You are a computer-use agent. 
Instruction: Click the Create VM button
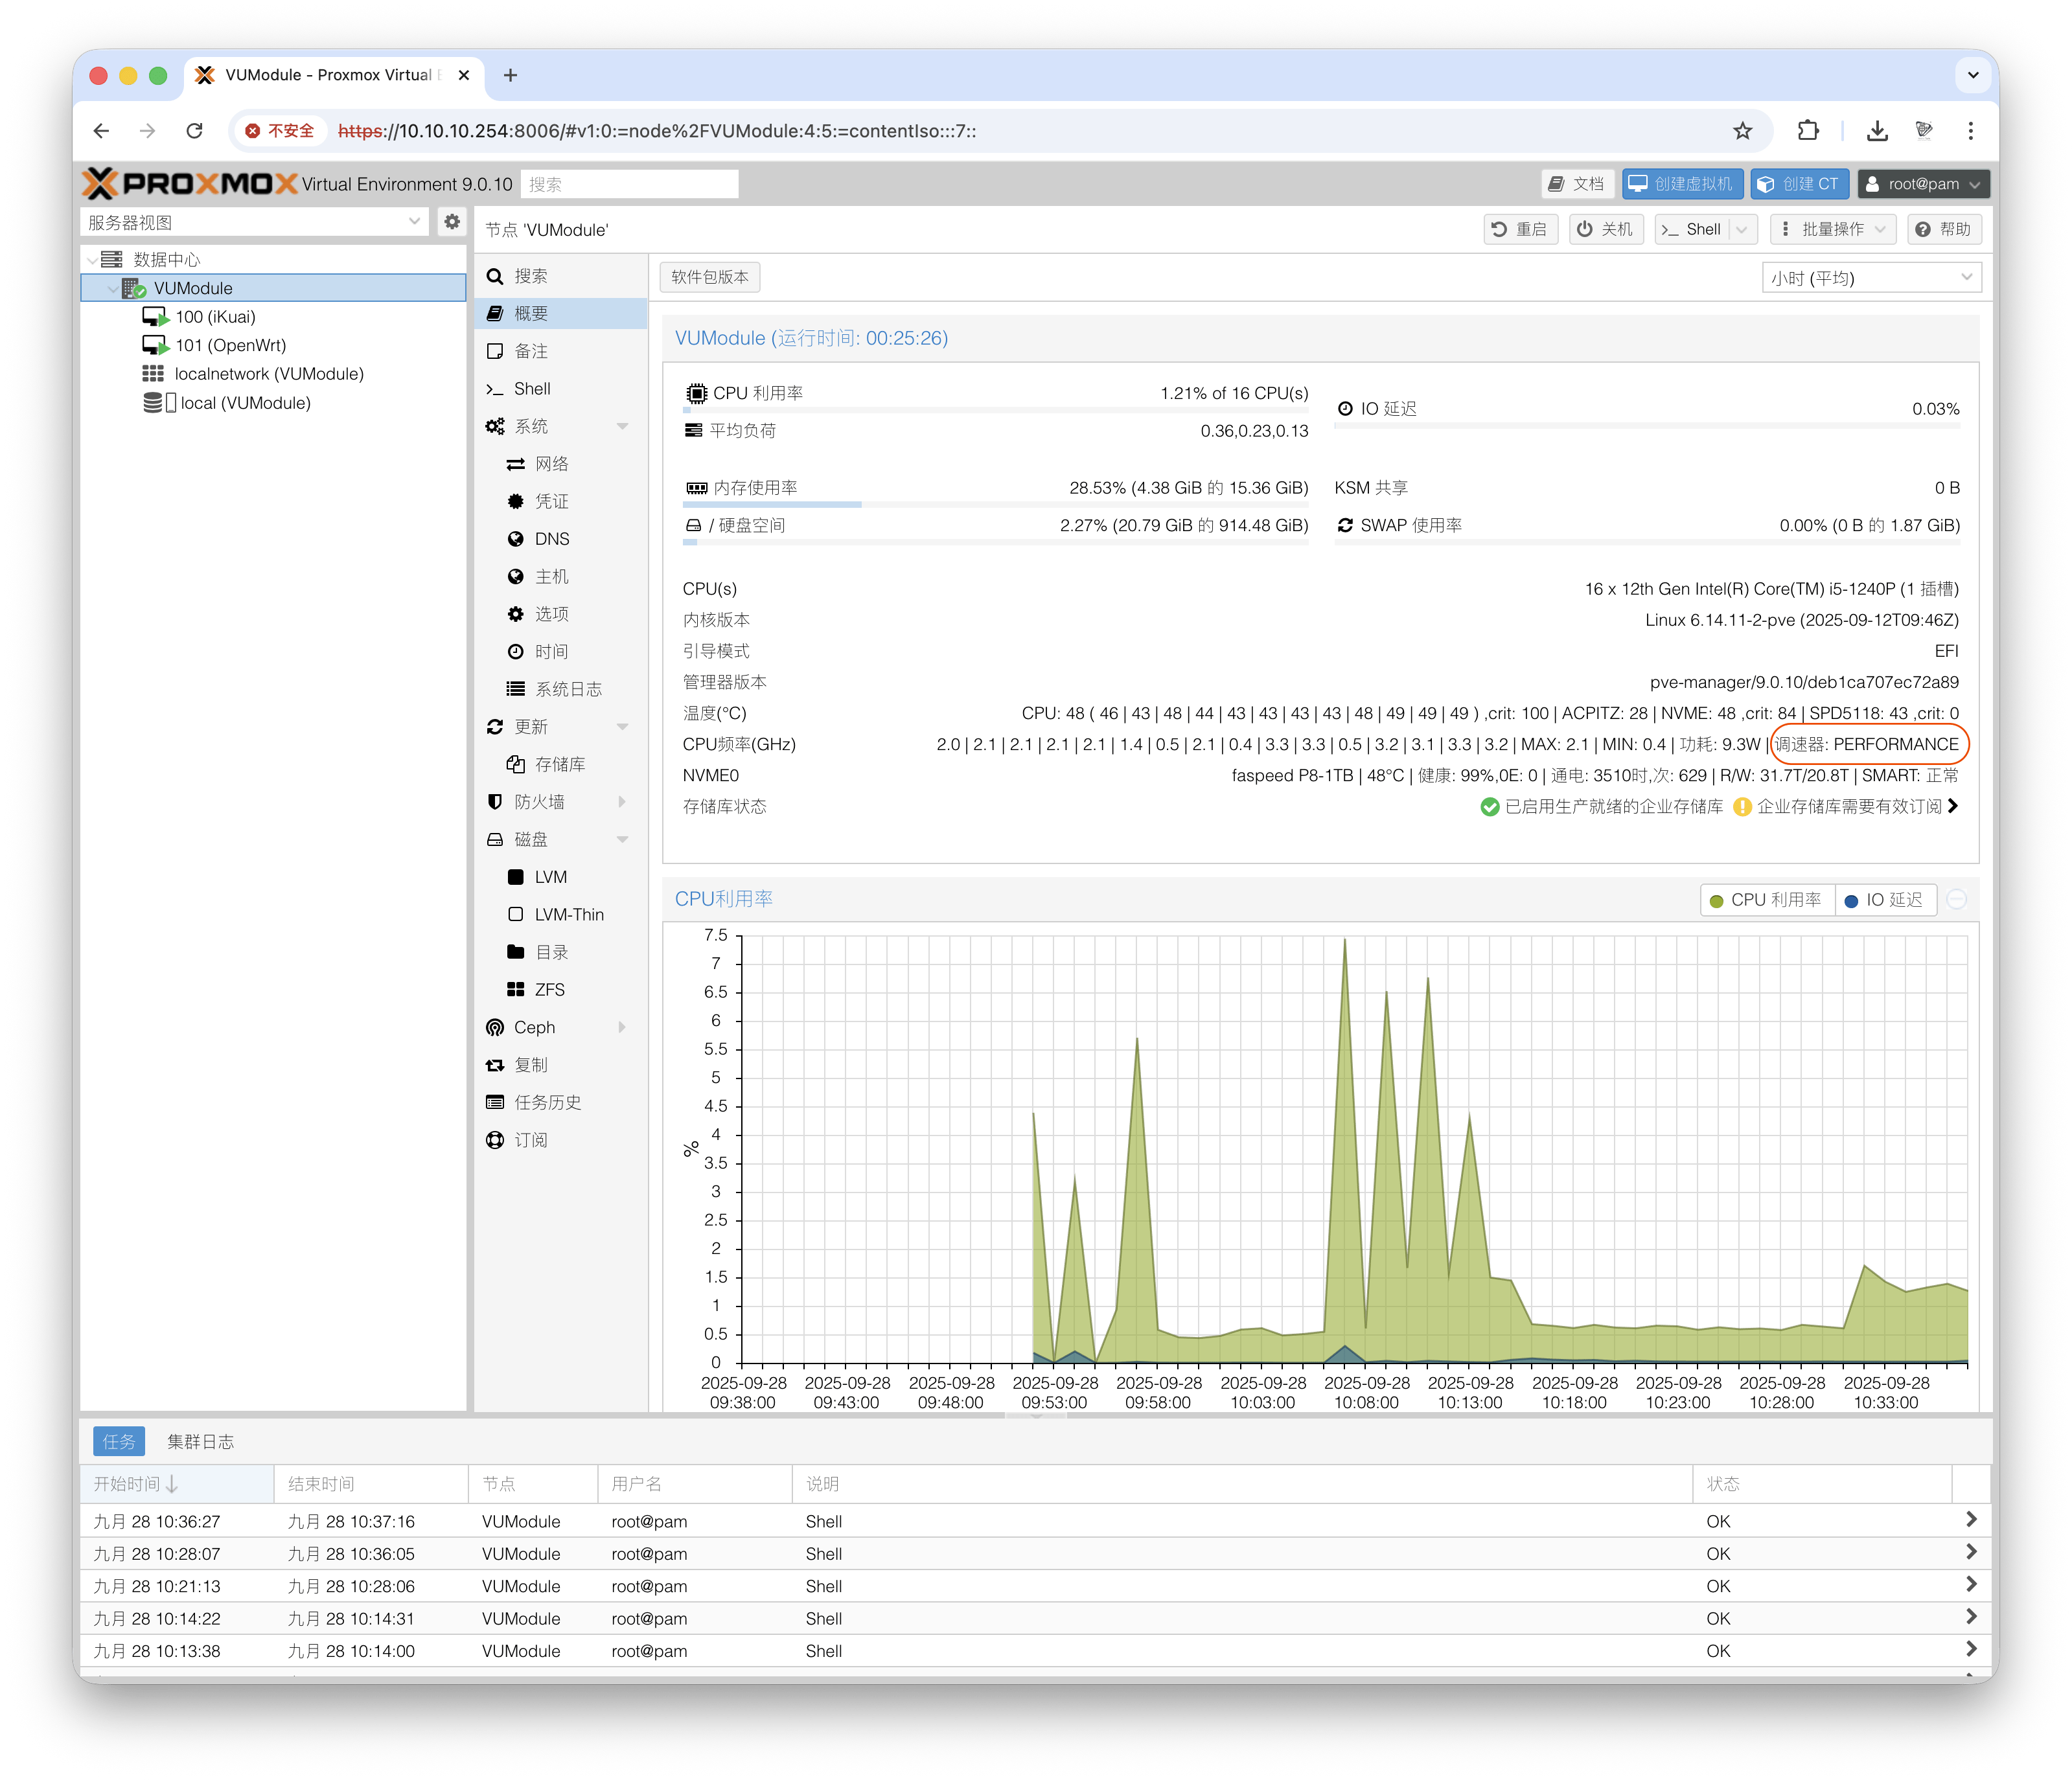click(1682, 184)
